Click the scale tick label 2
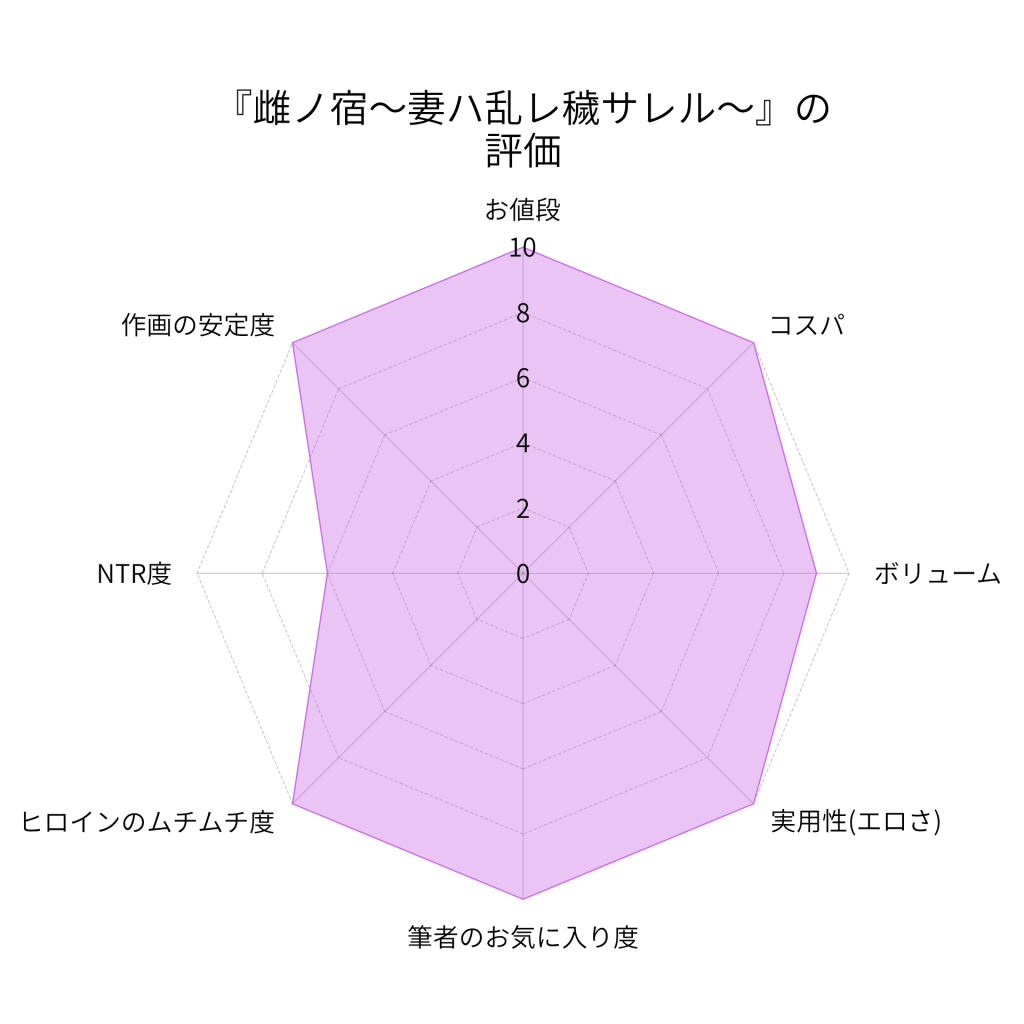This screenshot has height=1024, width=1024. coord(522,509)
